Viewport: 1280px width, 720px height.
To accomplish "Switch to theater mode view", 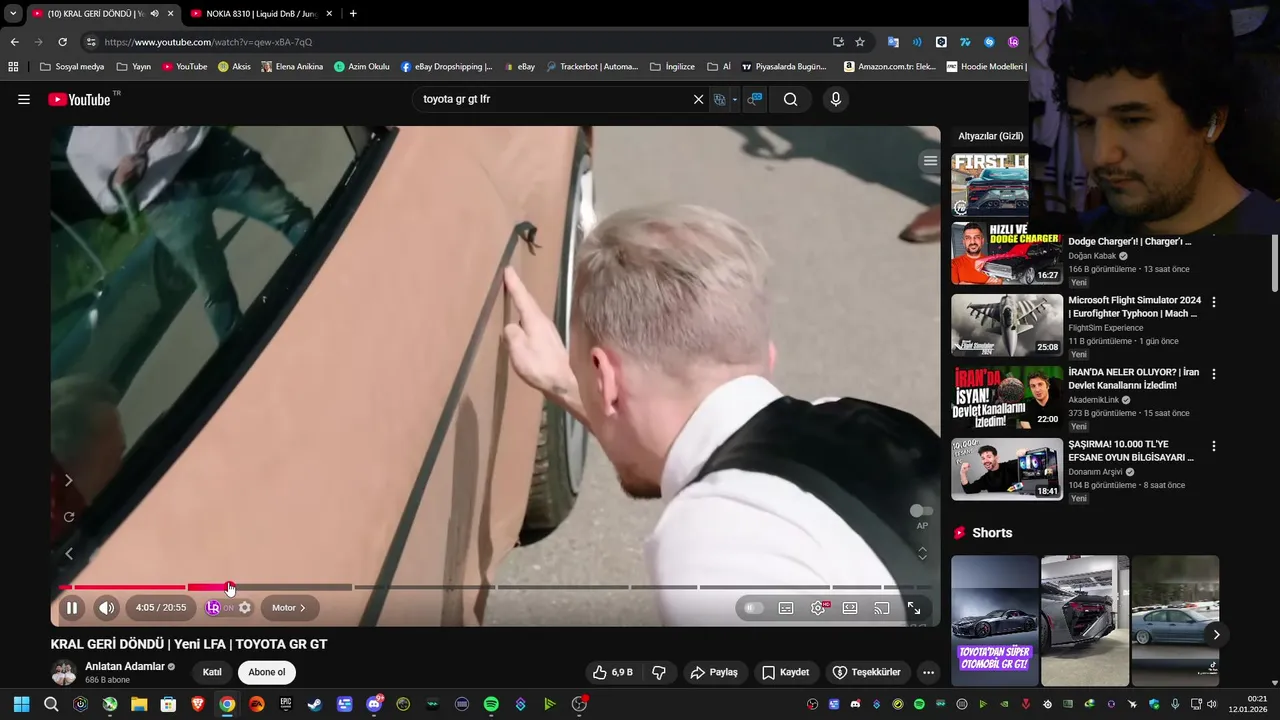I will [x=850, y=608].
